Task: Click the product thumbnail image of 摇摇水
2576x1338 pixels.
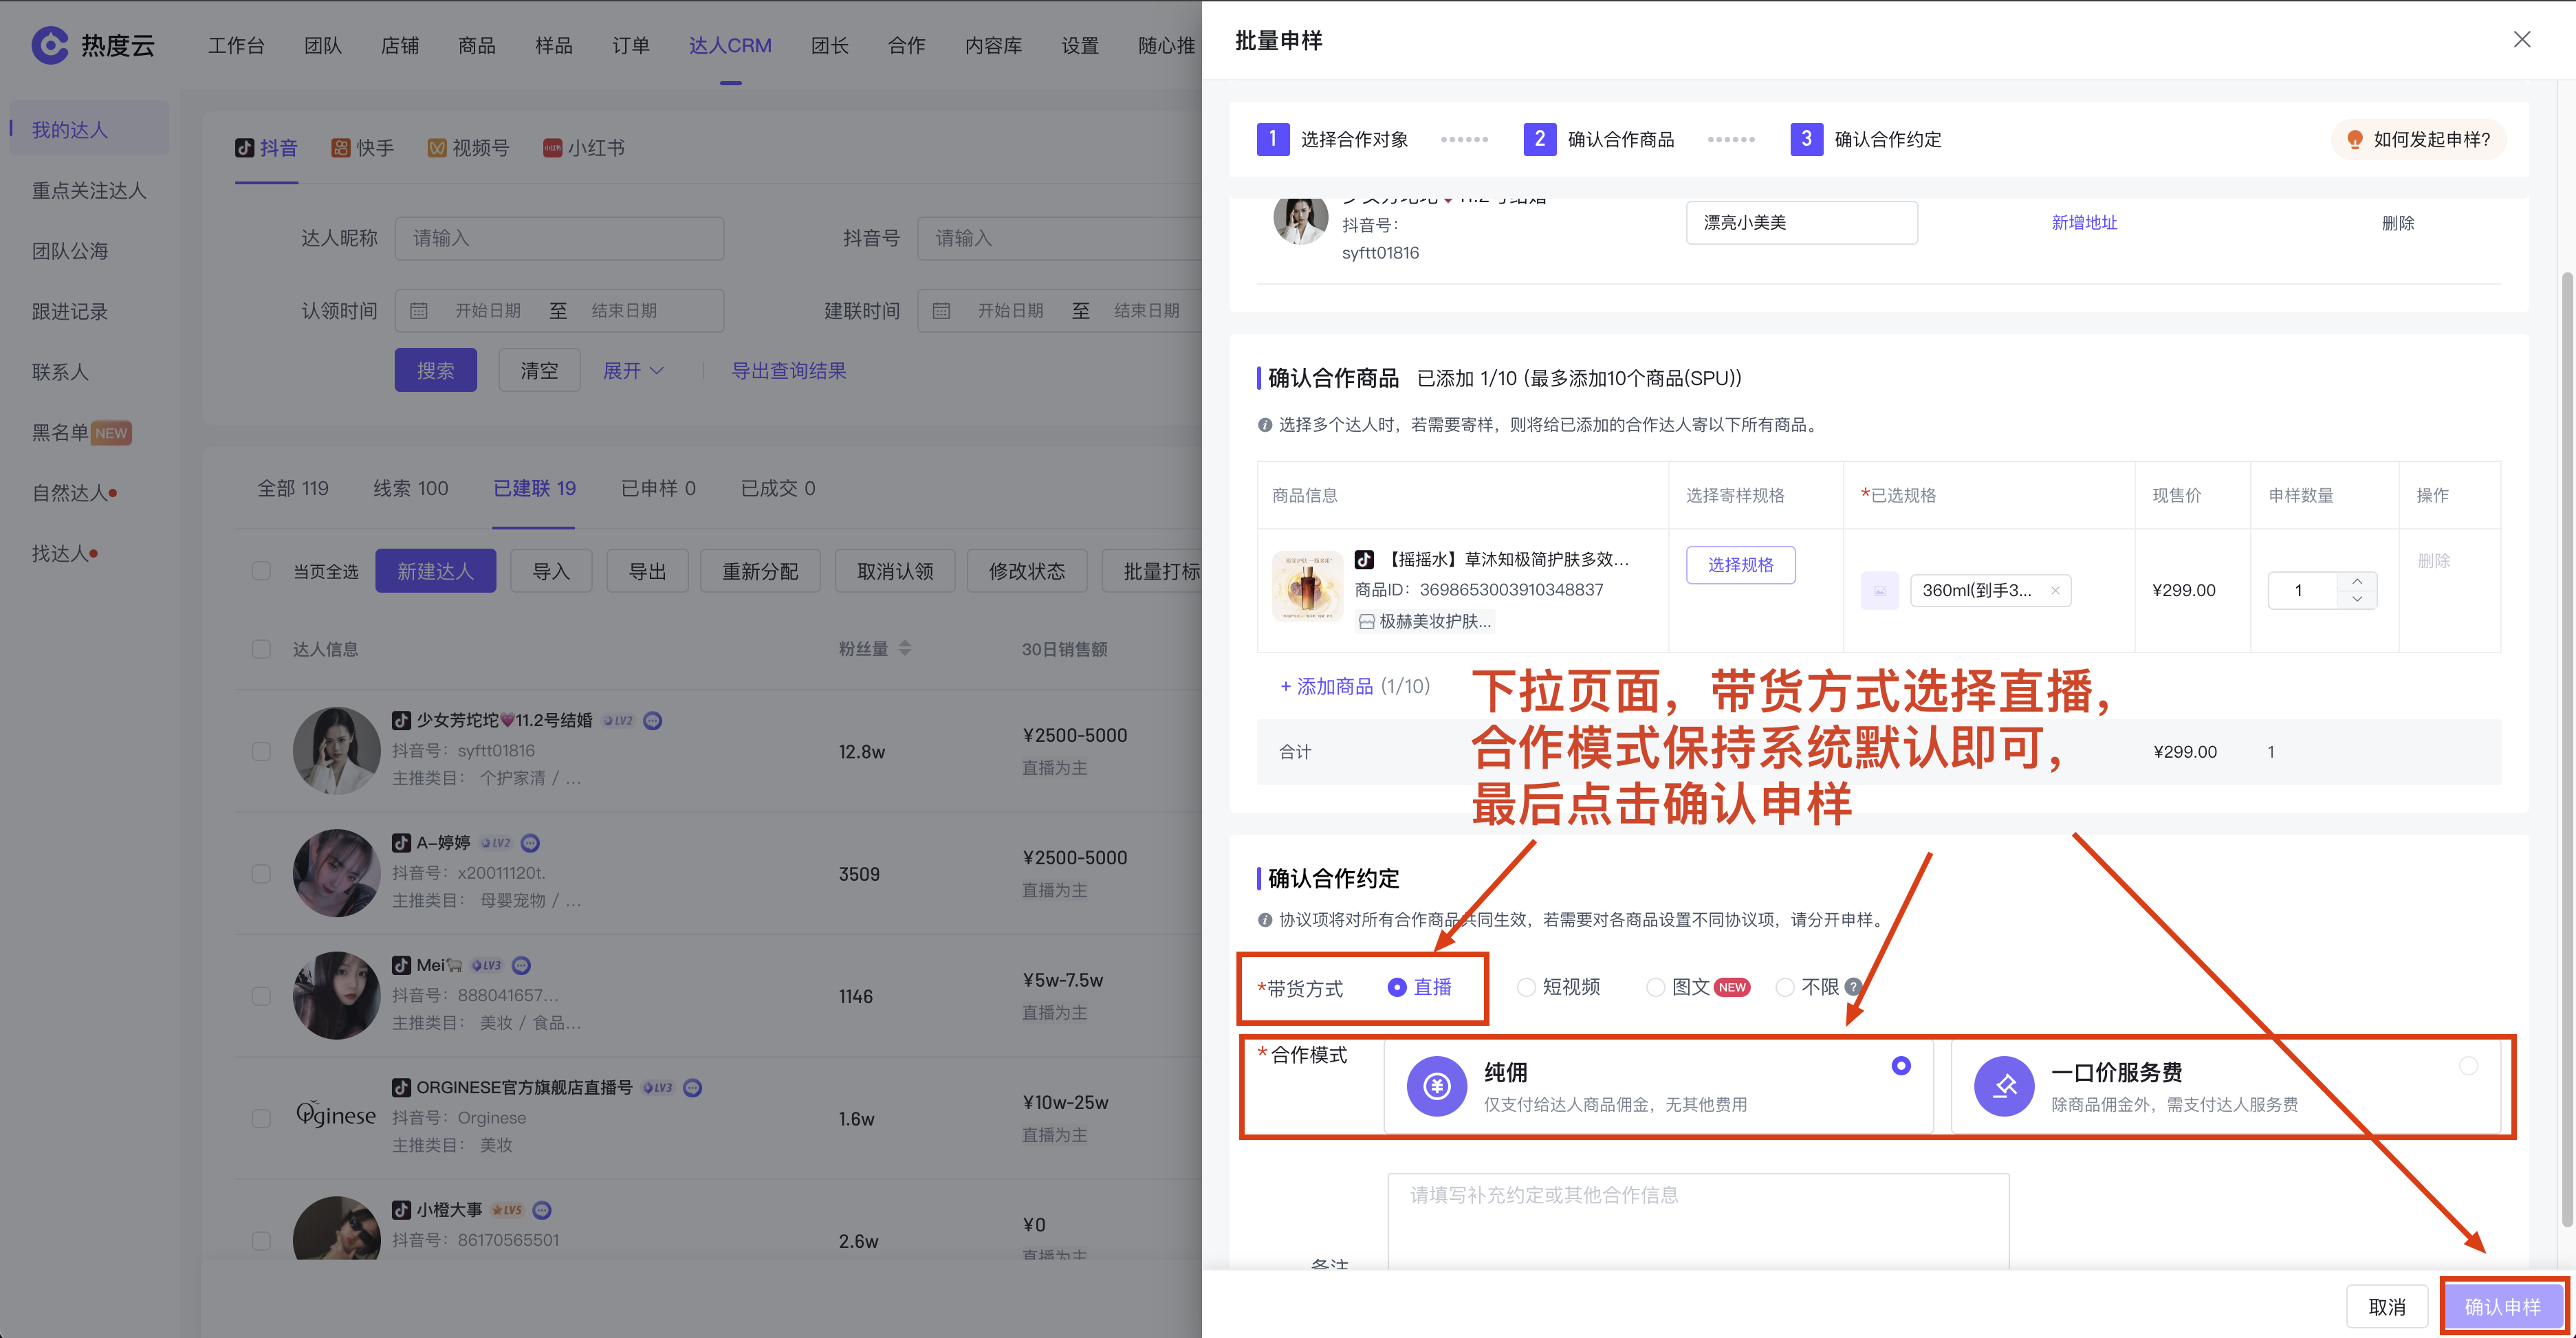Action: tap(1307, 587)
